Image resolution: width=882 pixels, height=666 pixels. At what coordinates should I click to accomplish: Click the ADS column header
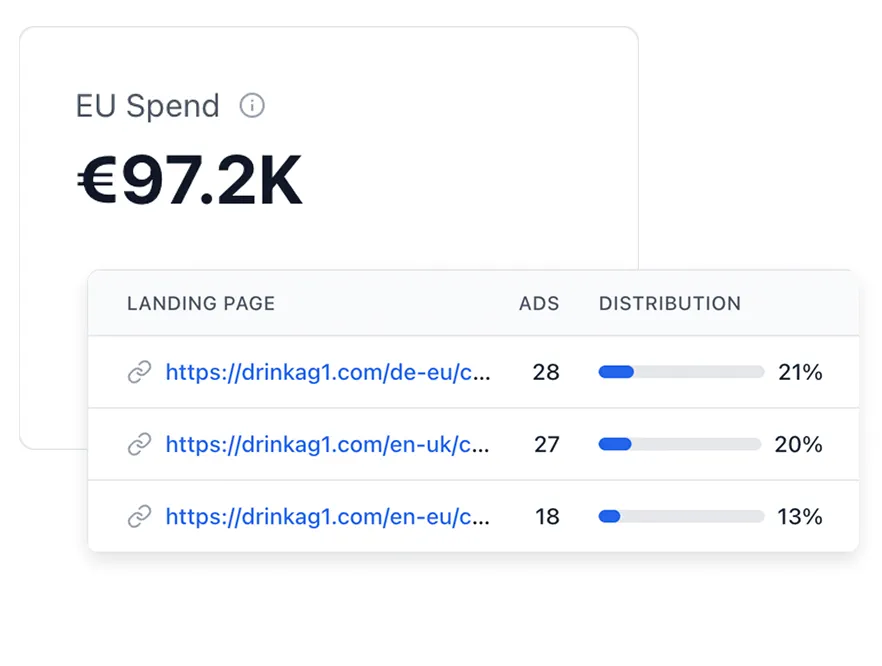[x=539, y=304]
